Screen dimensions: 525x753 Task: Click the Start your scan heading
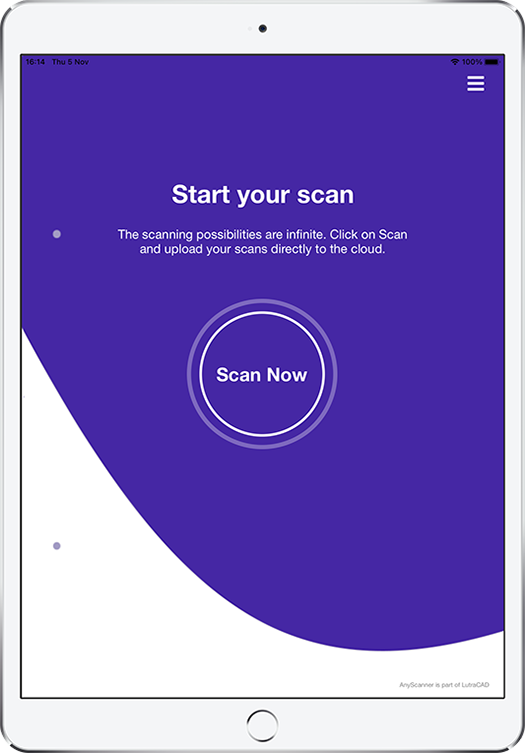click(x=263, y=194)
